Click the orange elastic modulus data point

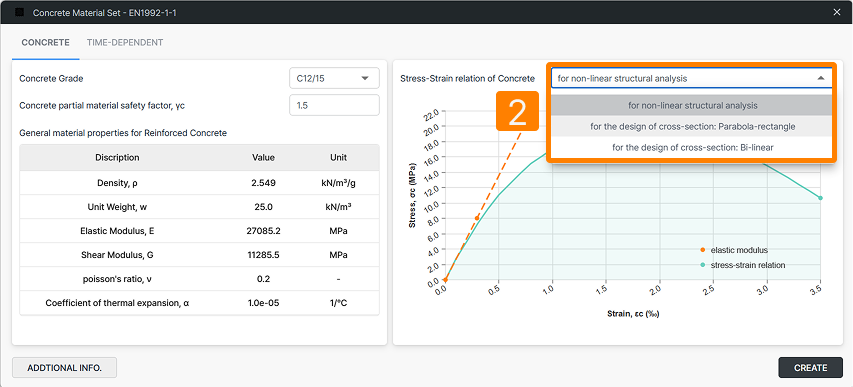click(x=477, y=218)
